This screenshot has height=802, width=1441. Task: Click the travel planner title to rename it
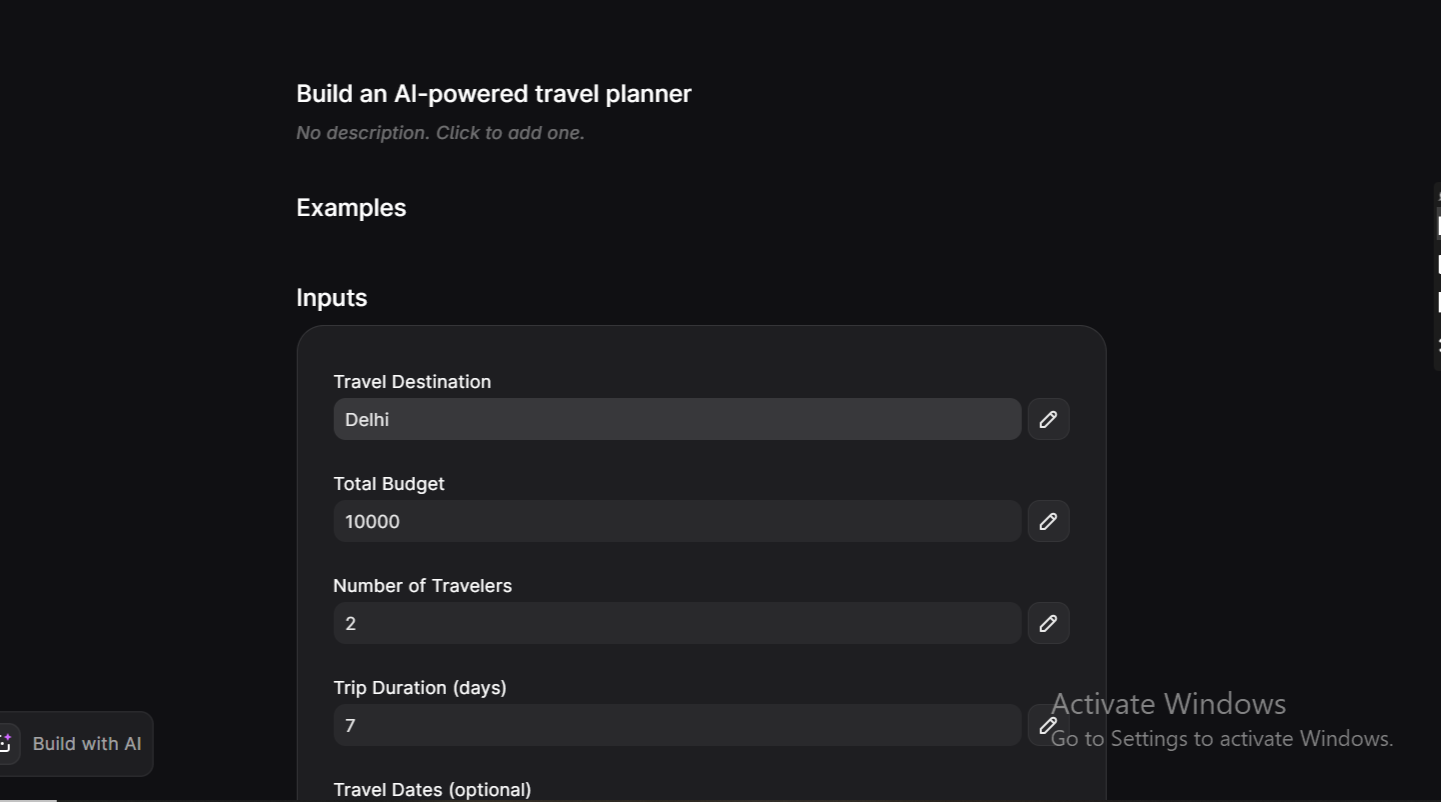493,93
